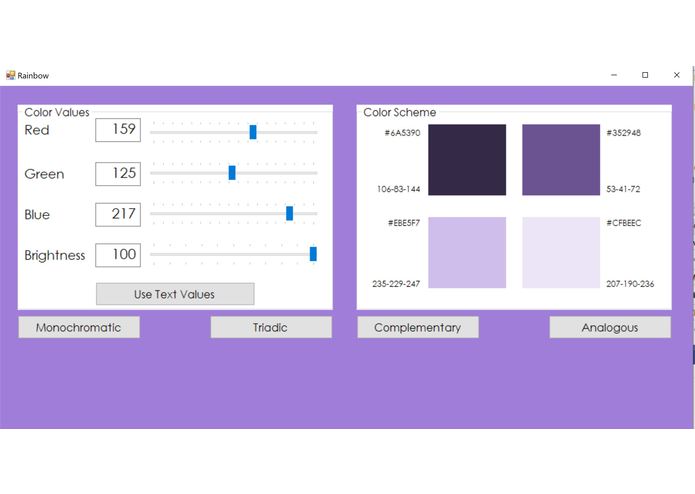Click the Green slider thumb
Image resolution: width=695 pixels, height=494 pixels.
(x=232, y=173)
